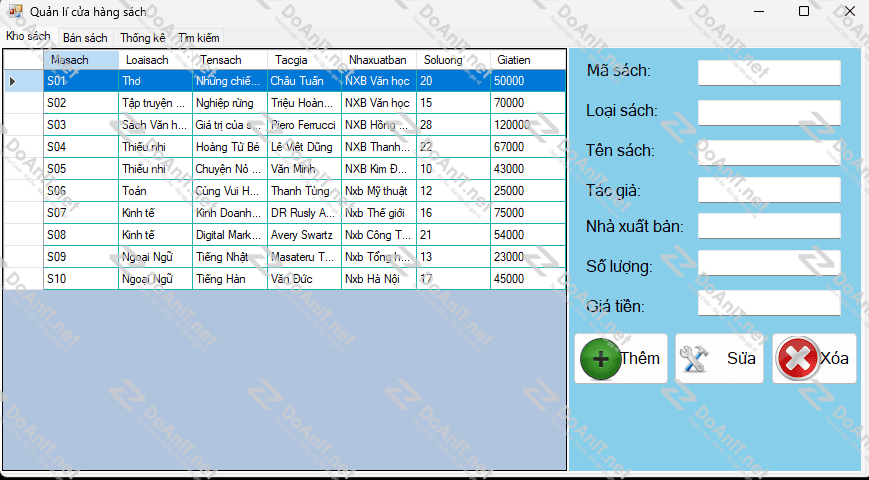Click the app icon in title bar
Image resolution: width=869 pixels, height=480 pixels.
coord(14,12)
